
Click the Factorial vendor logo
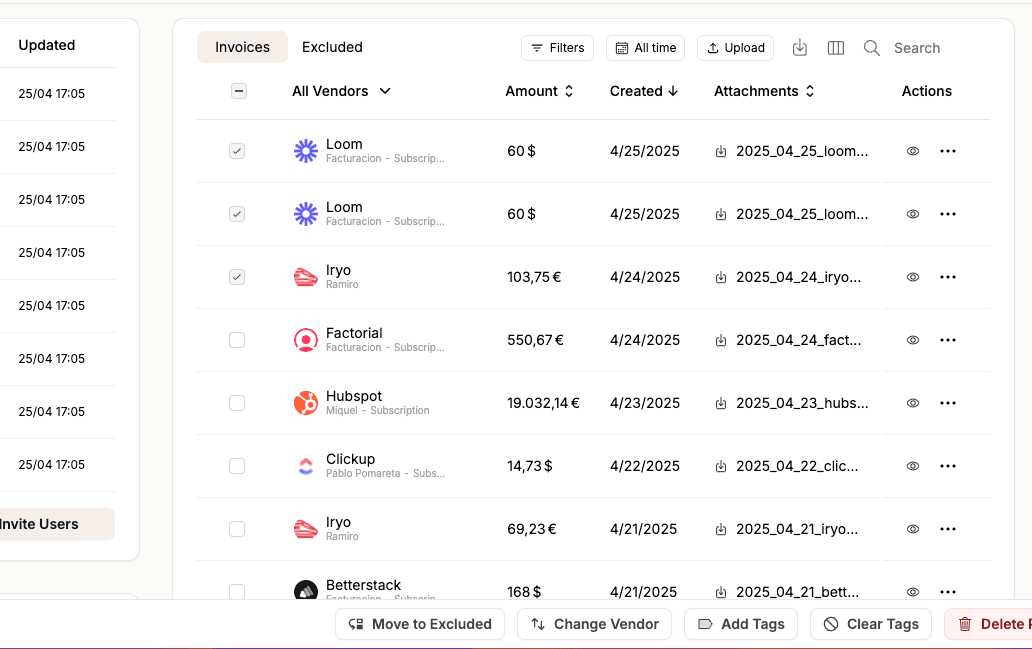305,340
